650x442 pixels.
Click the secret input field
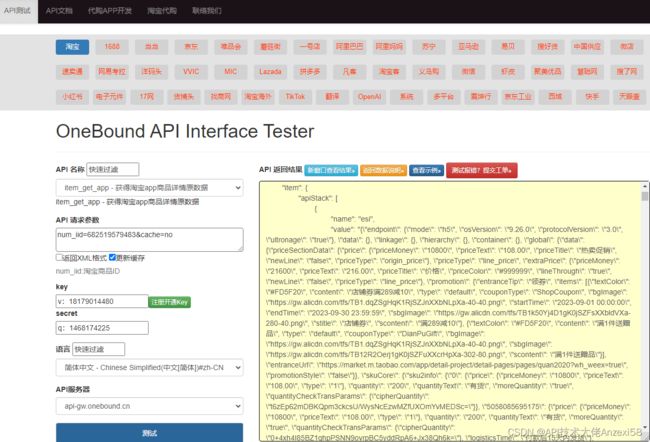click(102, 328)
